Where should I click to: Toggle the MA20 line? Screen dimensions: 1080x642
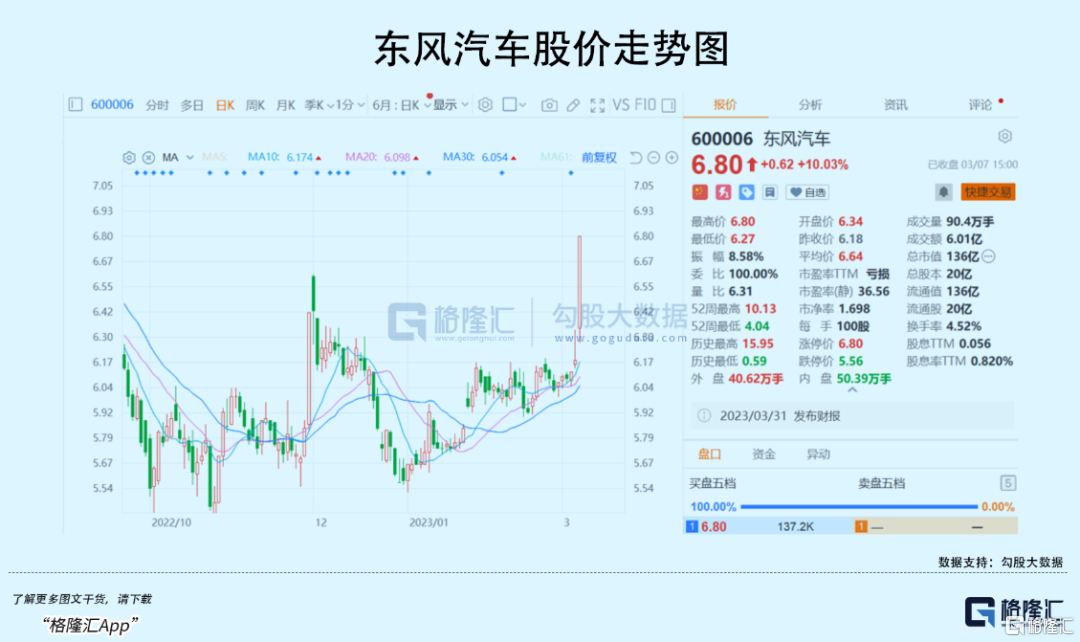382,157
